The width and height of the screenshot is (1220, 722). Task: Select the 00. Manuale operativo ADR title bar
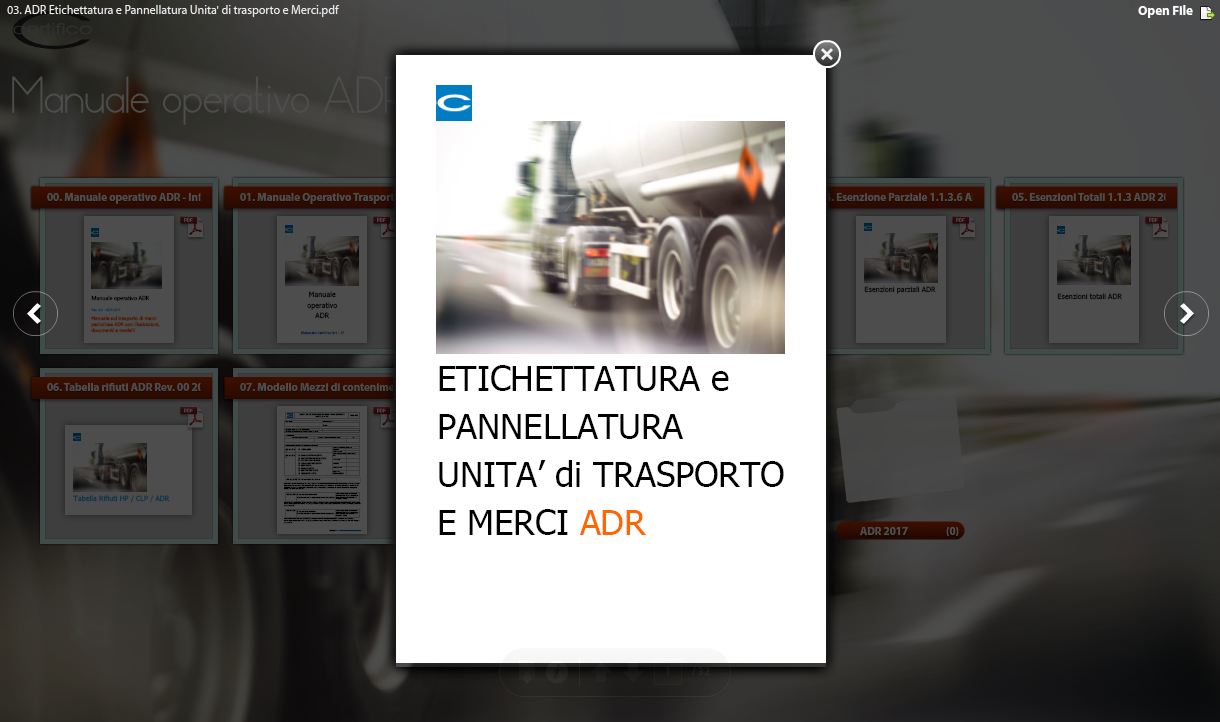click(x=122, y=198)
